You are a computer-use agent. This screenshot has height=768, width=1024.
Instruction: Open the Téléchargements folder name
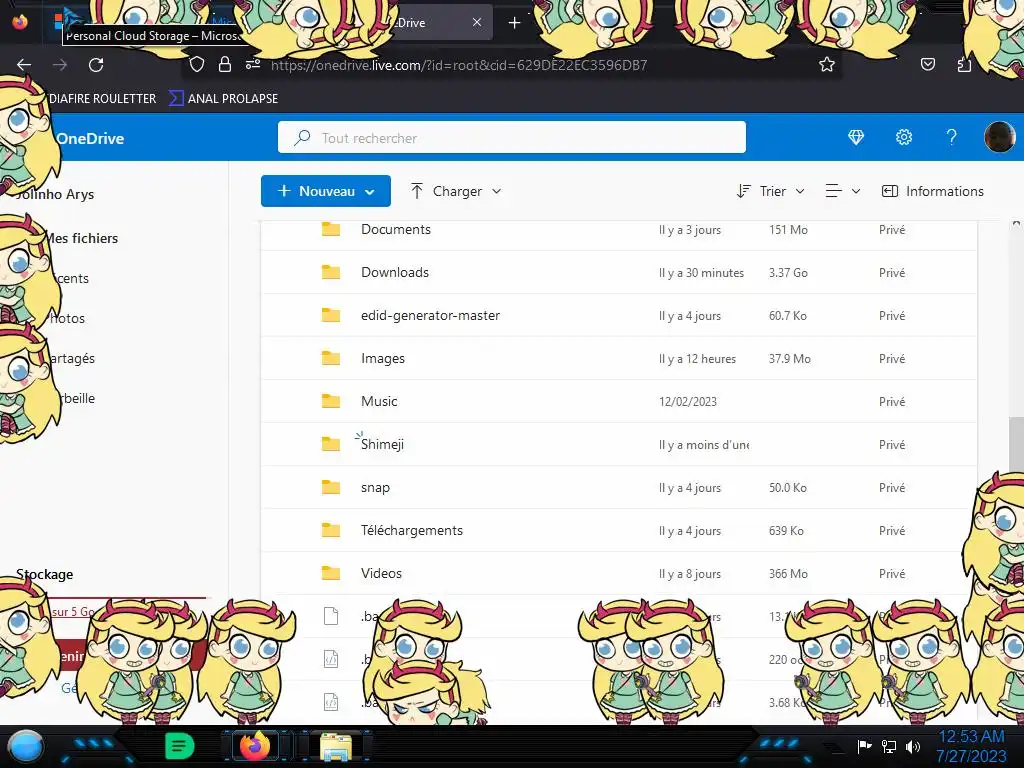tap(412, 530)
